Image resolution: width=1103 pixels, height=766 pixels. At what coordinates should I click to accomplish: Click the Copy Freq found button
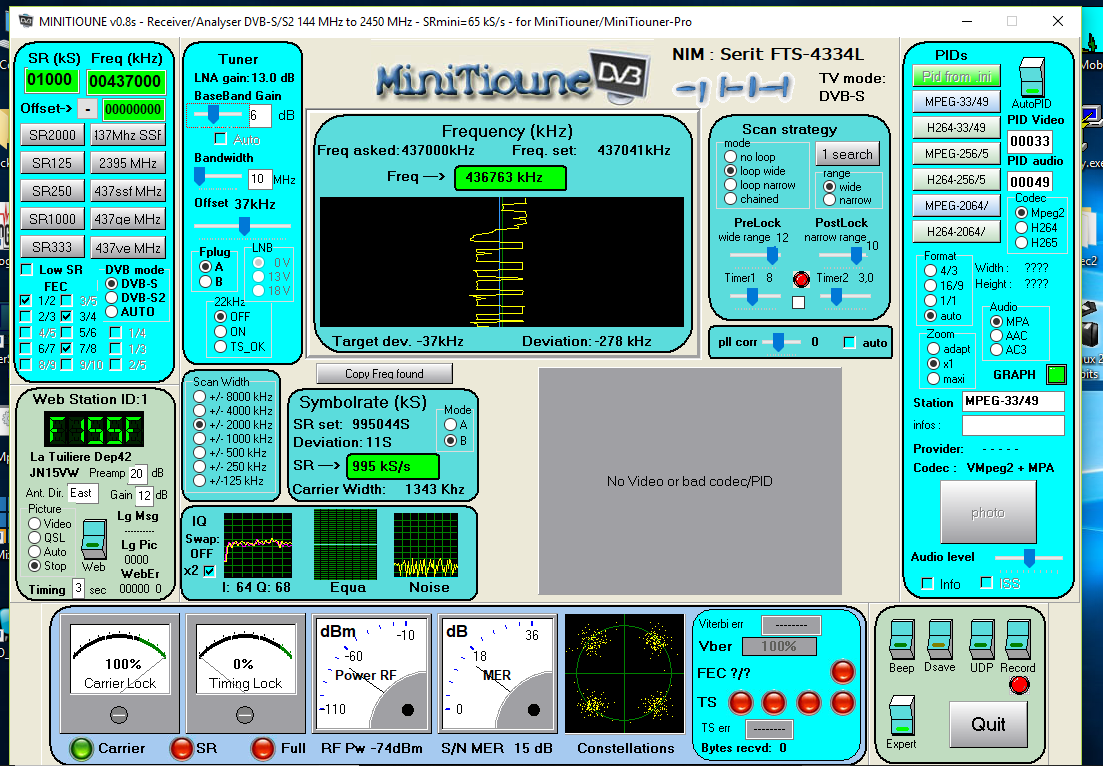[384, 374]
